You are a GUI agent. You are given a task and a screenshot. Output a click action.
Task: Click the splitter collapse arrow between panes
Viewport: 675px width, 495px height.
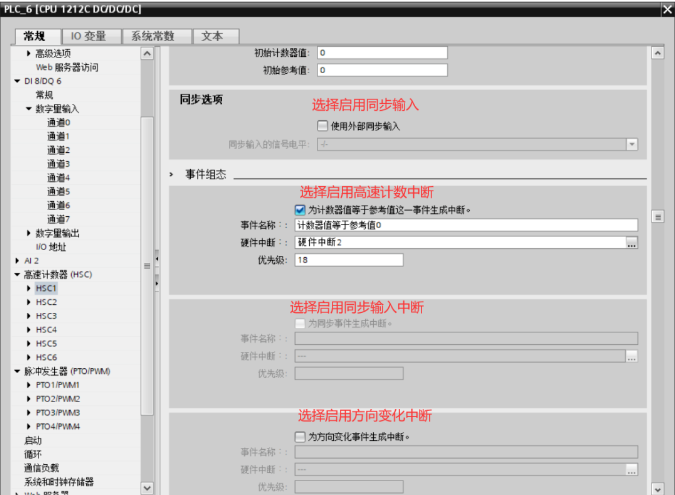pos(155,260)
